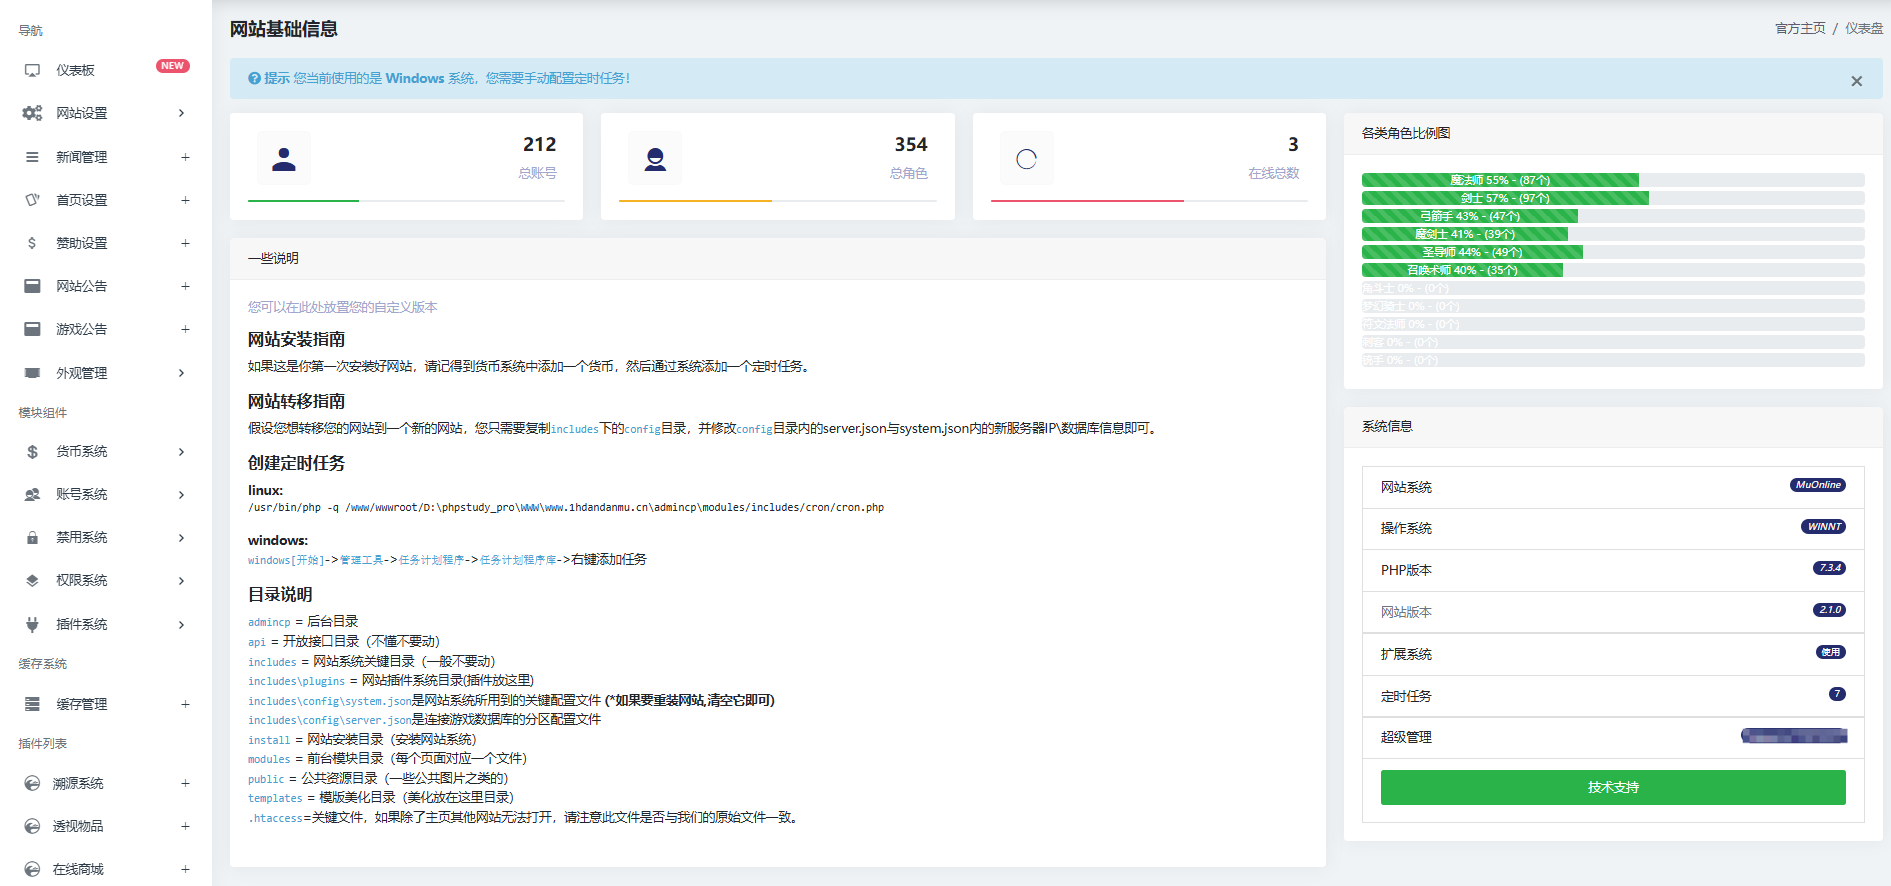This screenshot has width=1891, height=886.
Task: Click the 在线总数 spinner circle icon
Action: tap(1026, 159)
